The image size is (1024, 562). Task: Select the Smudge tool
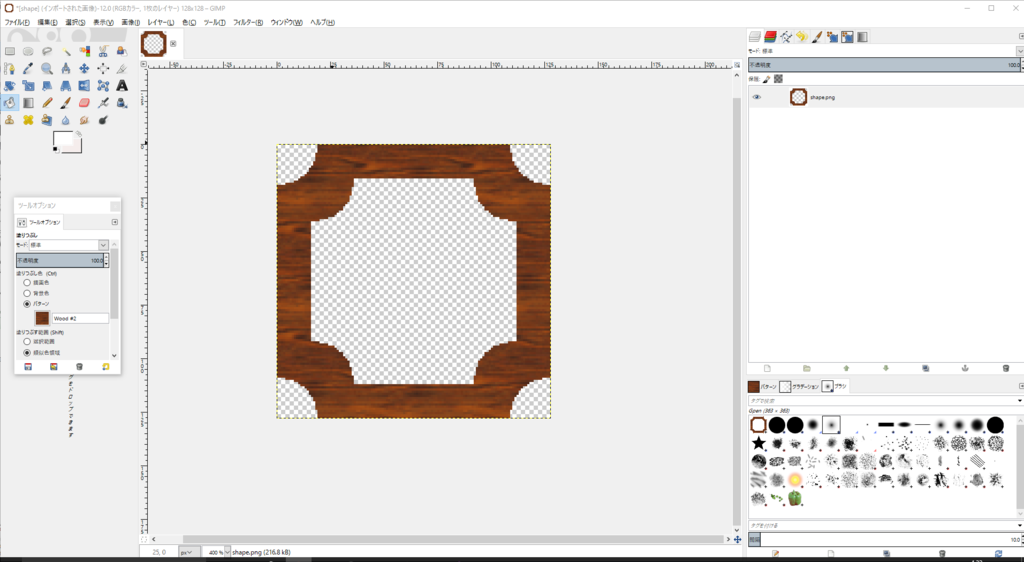pos(84,120)
